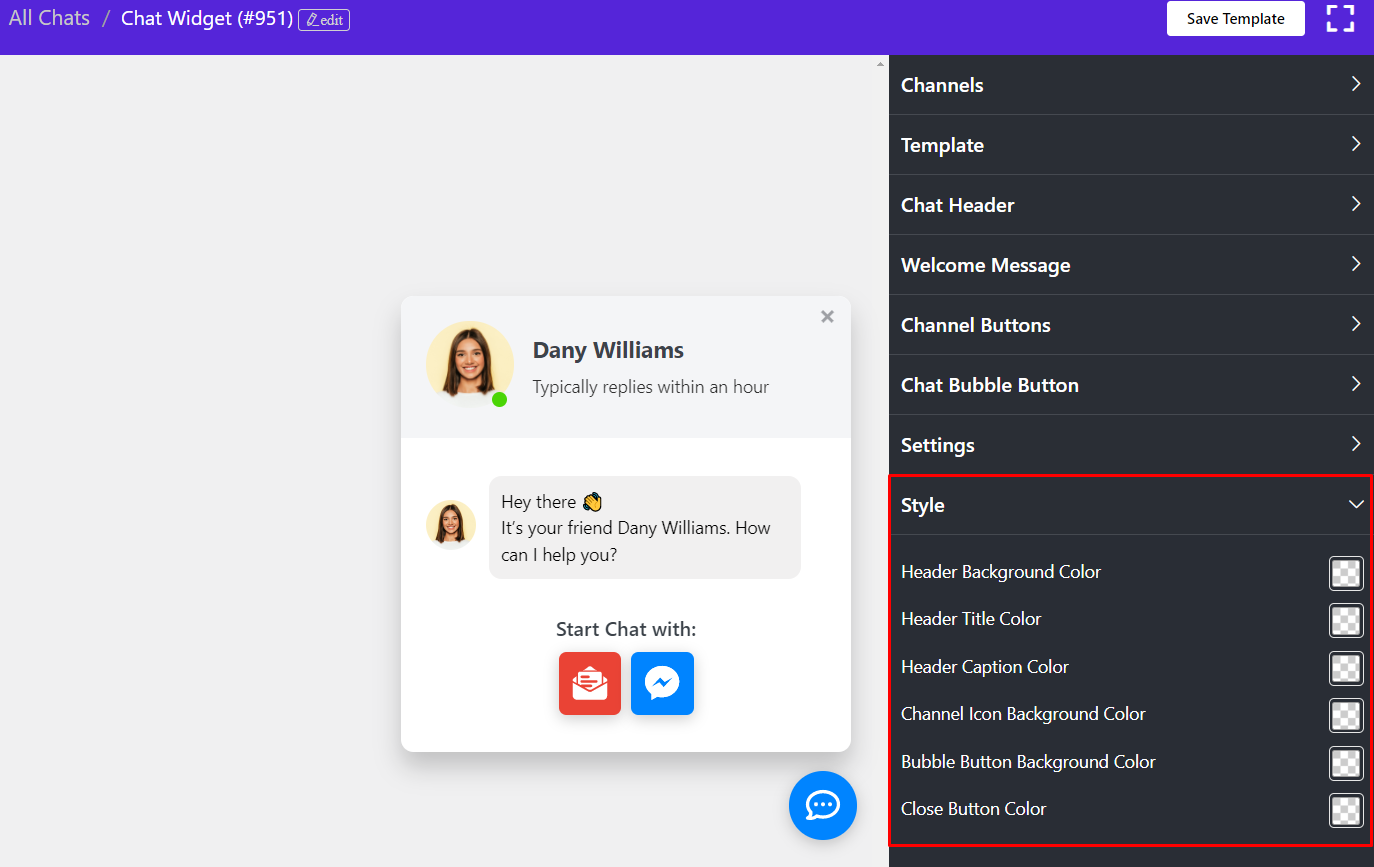Viewport: 1374px width, 867px height.
Task: Click the edit button next to widget name
Action: coord(324,20)
